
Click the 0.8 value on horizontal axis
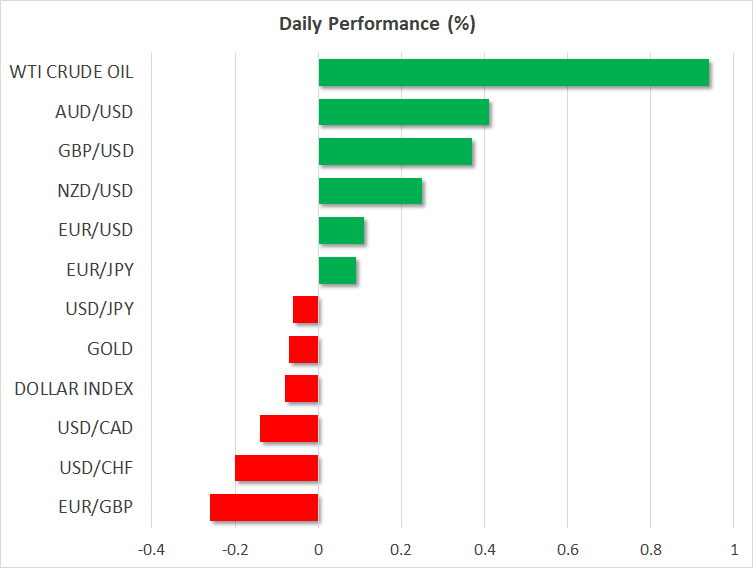(650, 550)
